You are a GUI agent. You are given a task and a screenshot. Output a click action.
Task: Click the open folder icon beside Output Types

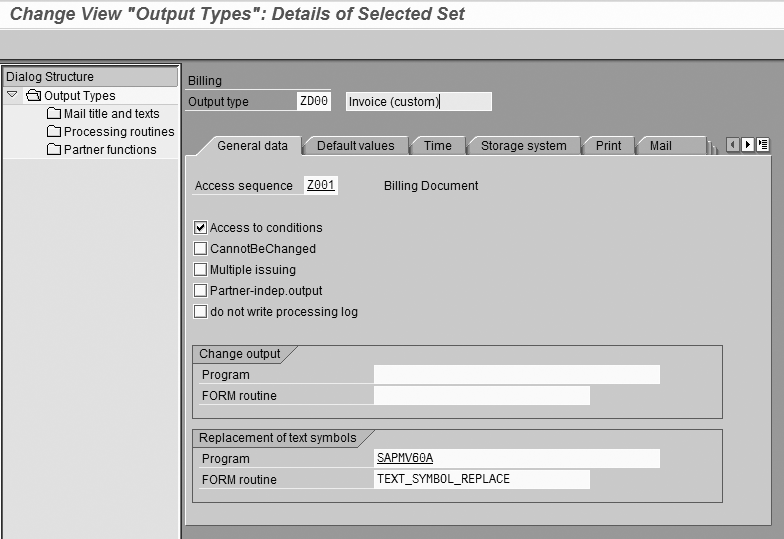coord(33,96)
